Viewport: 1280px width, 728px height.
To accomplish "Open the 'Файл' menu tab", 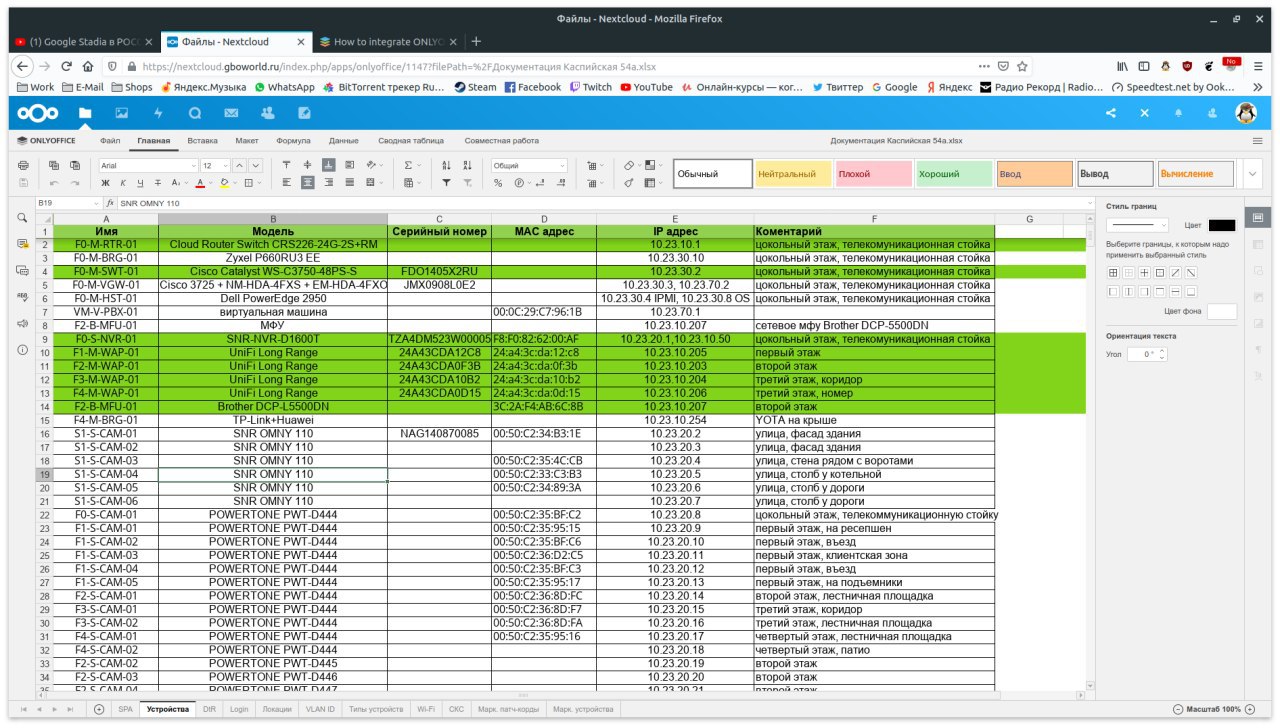I will pos(110,141).
